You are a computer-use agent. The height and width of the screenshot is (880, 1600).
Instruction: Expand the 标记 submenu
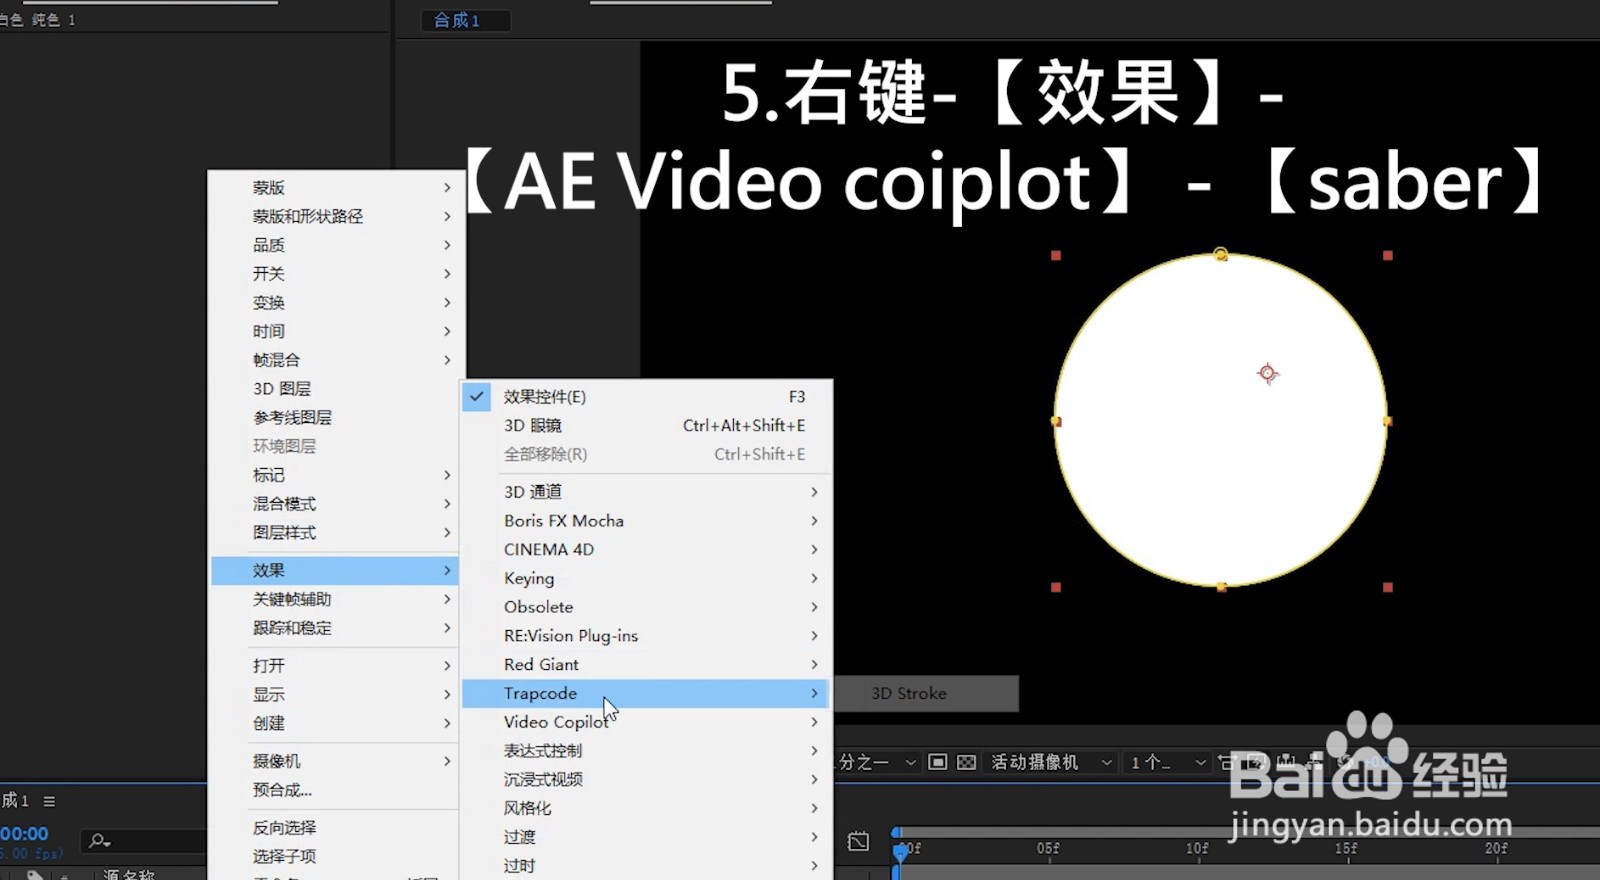pos(335,475)
